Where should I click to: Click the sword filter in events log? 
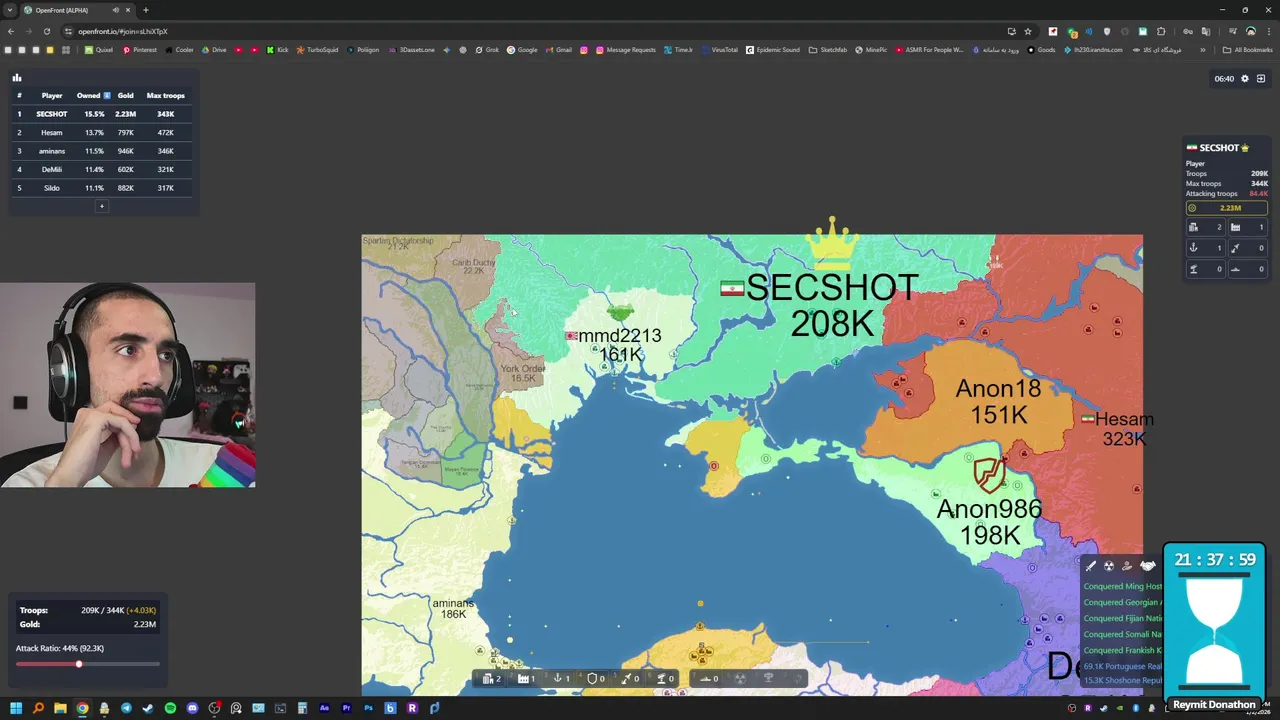1091,566
